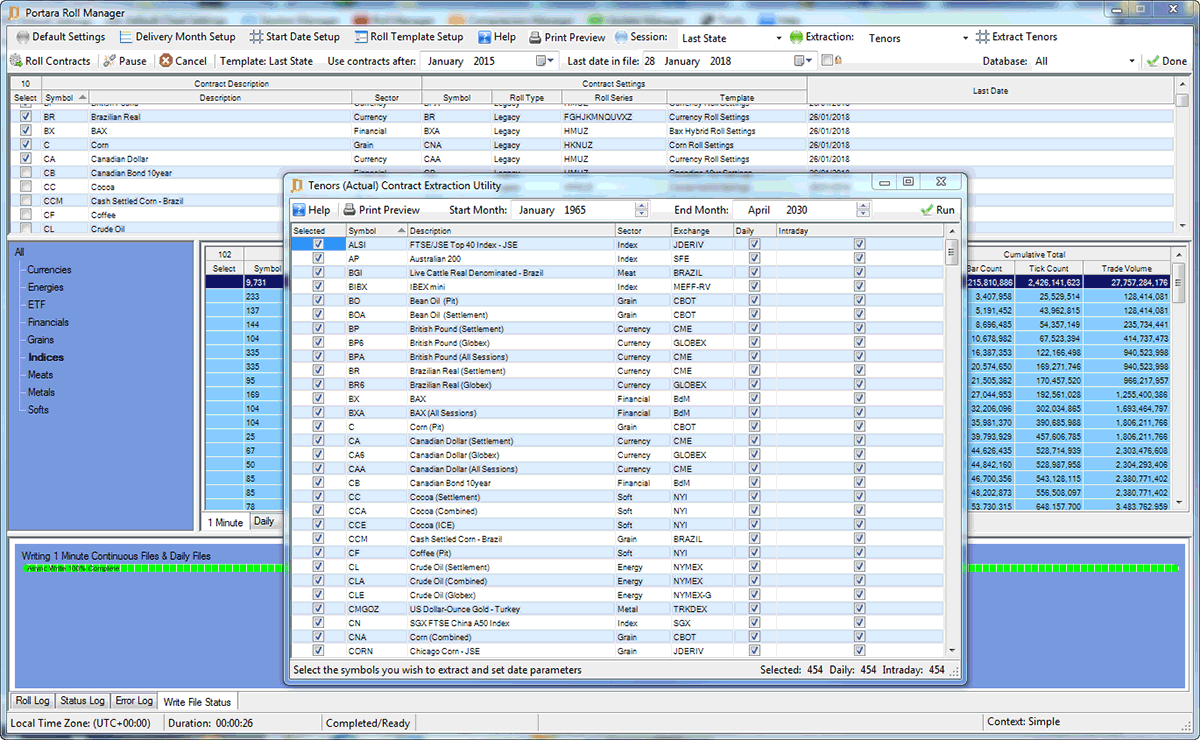
Task: Check Select box for Cocoa contract
Action: coord(25,187)
